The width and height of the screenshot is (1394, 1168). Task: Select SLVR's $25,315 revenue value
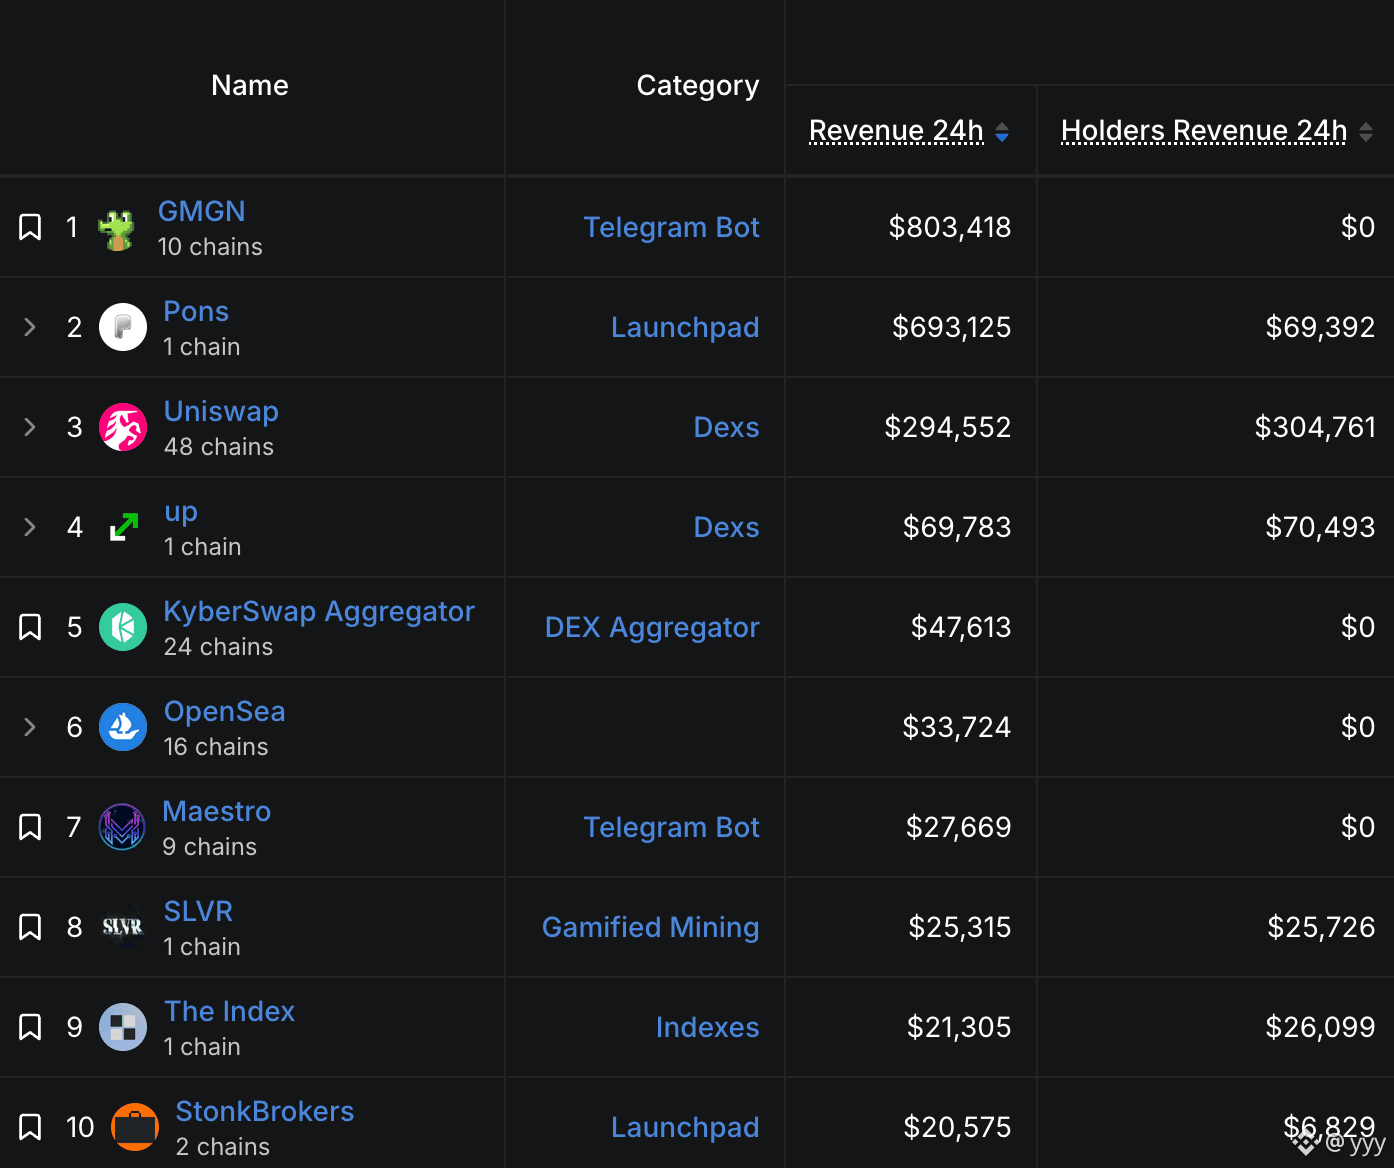coord(960,927)
